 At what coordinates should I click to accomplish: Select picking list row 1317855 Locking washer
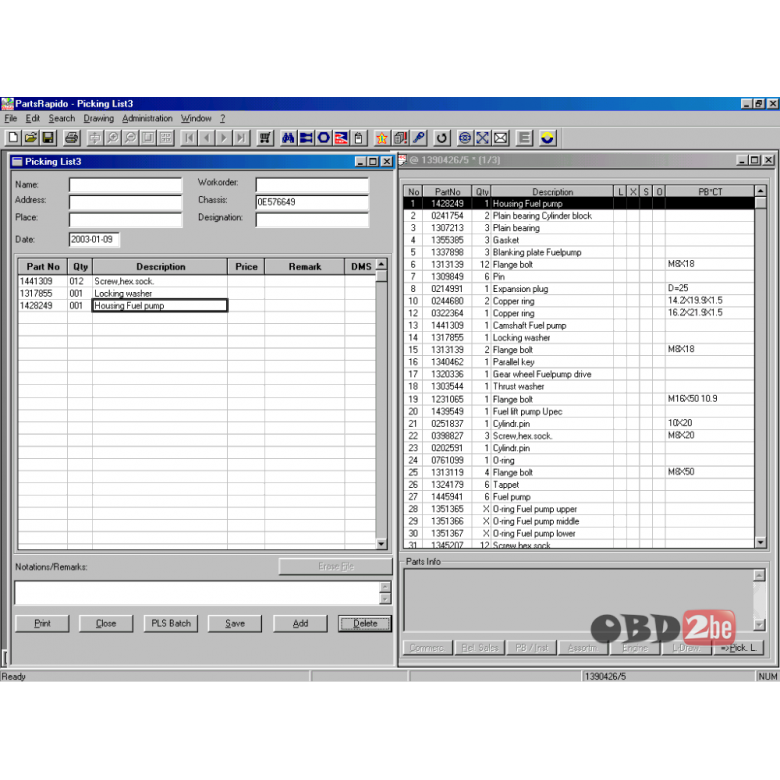(197, 293)
